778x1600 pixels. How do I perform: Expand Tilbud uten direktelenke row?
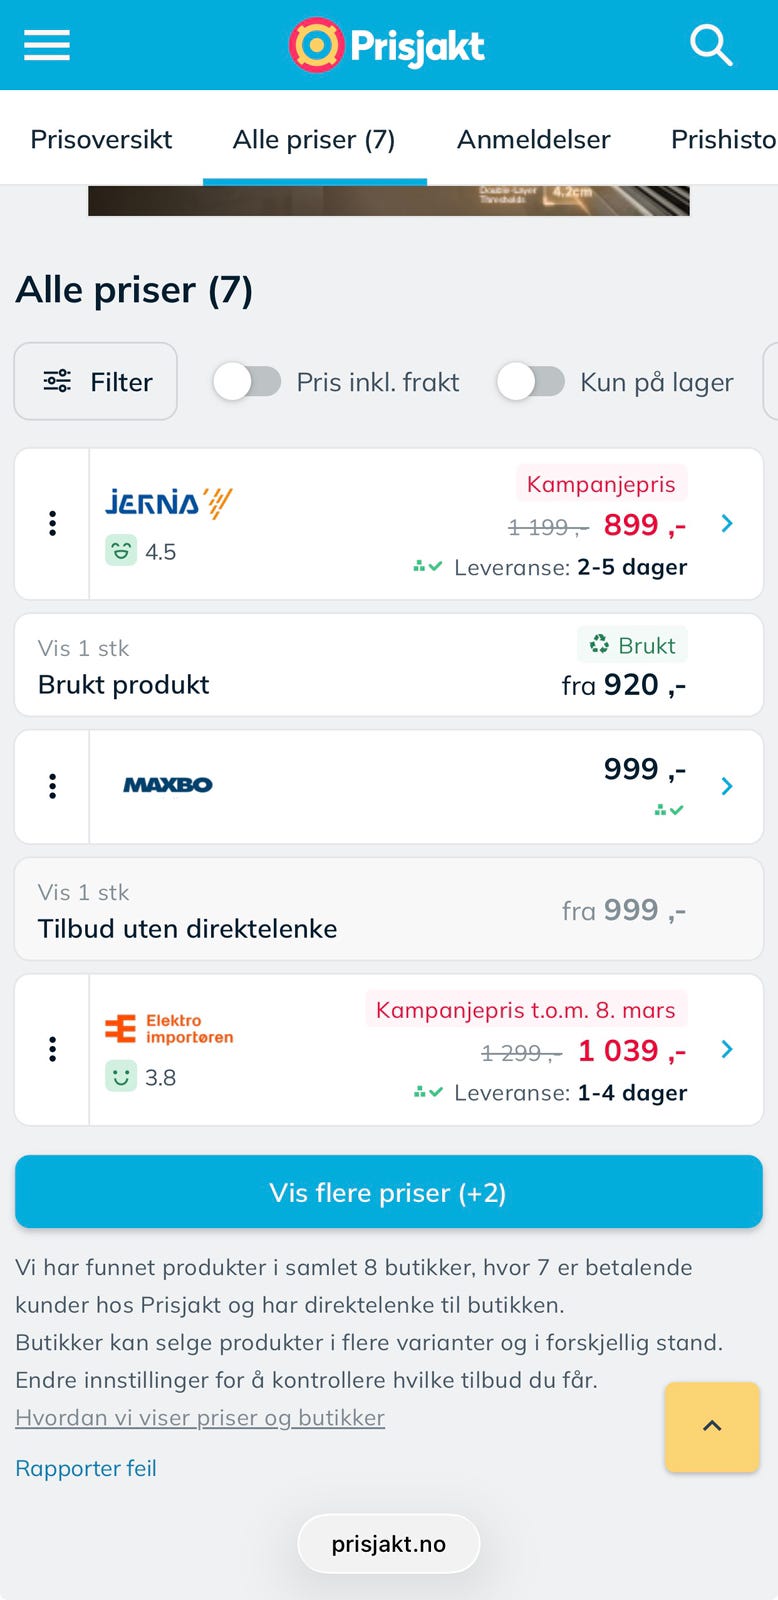[x=388, y=910]
